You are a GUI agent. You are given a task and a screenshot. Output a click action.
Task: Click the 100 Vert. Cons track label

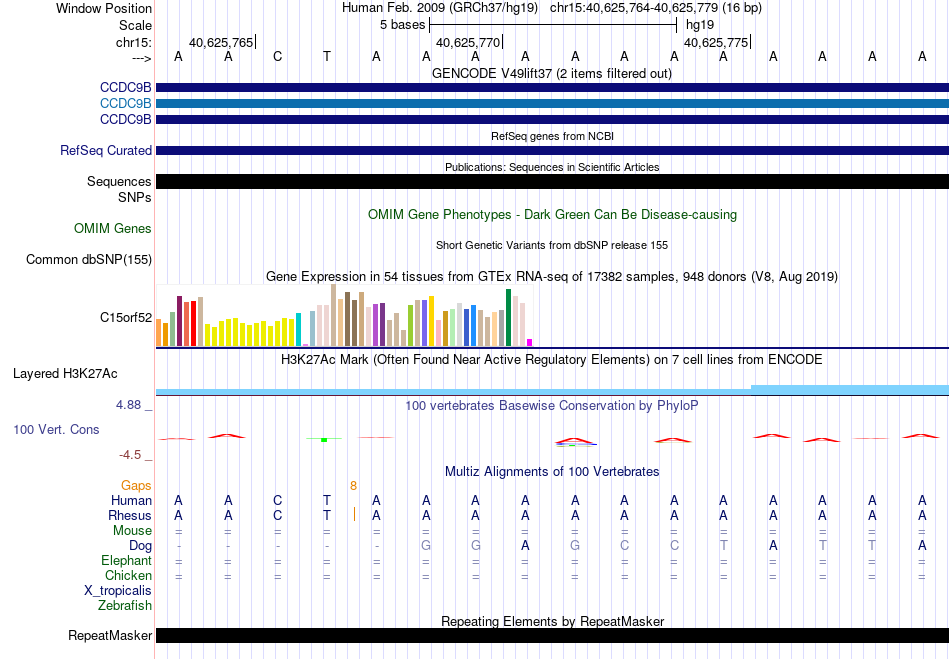click(56, 429)
